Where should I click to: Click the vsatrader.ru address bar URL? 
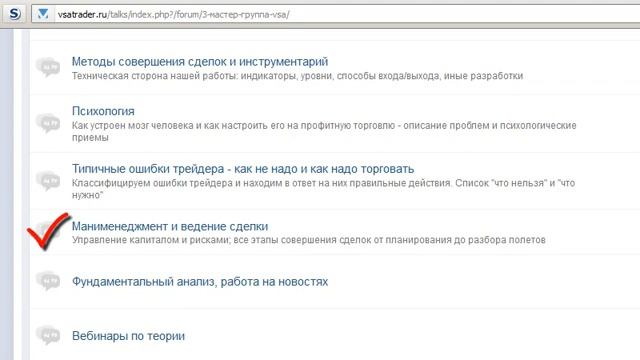click(173, 15)
